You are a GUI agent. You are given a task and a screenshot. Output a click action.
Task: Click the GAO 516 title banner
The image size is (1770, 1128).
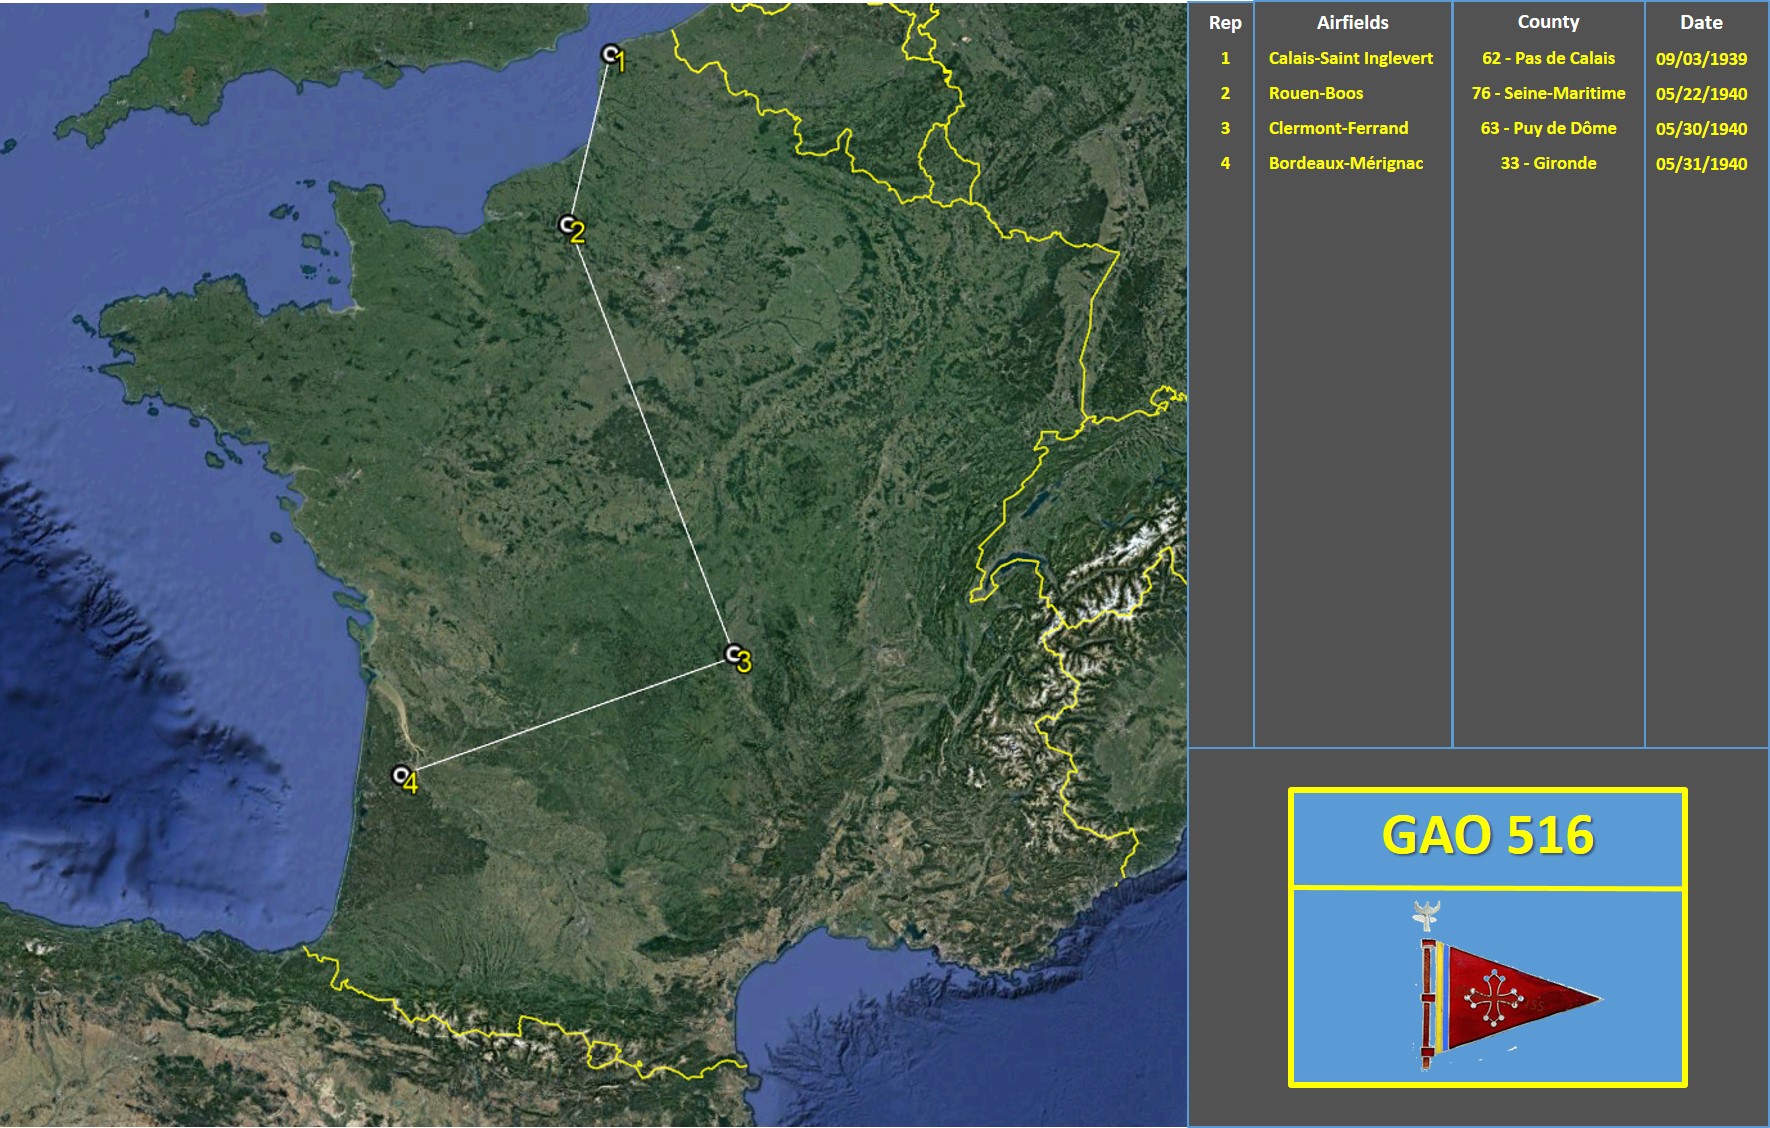(x=1487, y=836)
